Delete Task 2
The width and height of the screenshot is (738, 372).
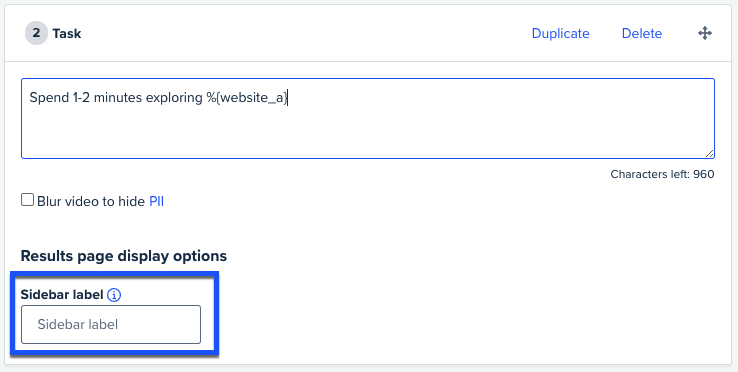pyautogui.click(x=642, y=33)
